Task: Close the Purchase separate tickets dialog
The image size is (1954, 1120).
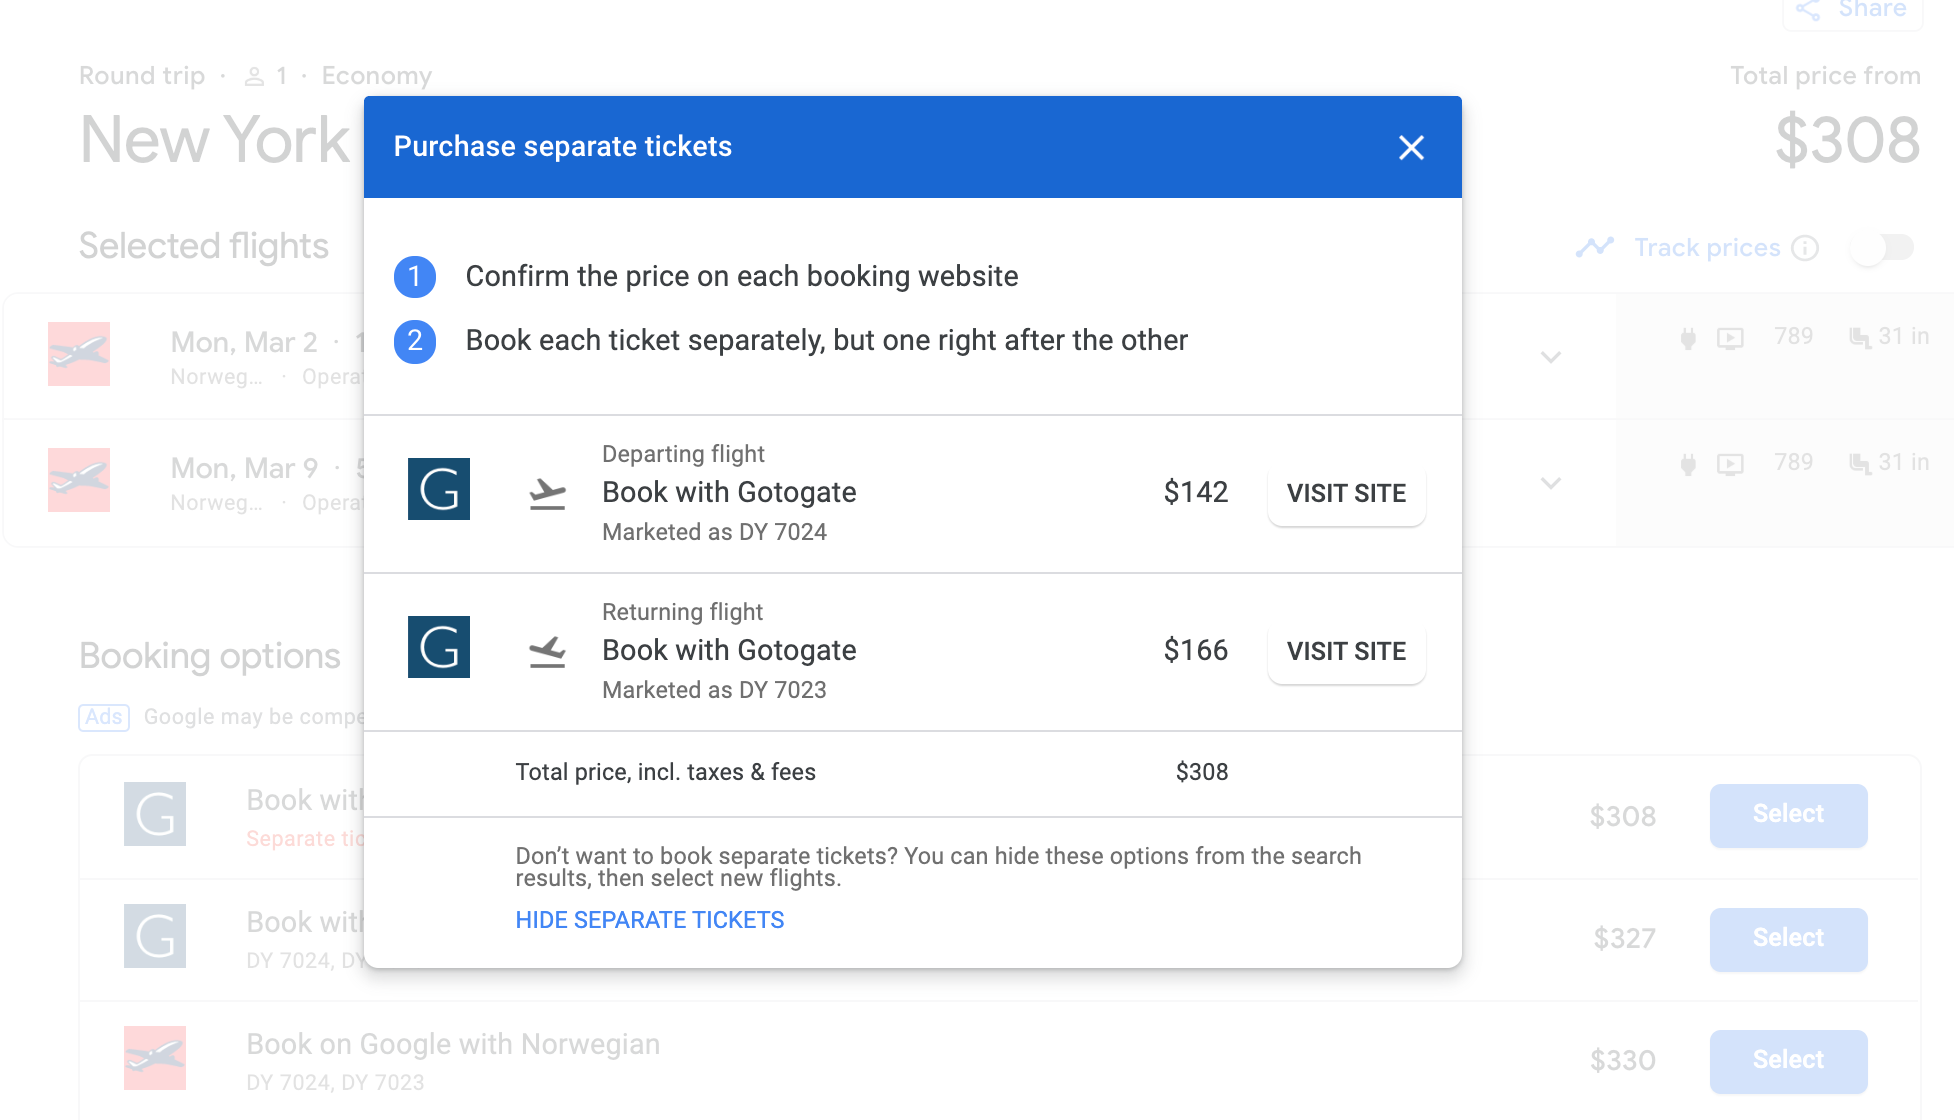Action: click(1411, 148)
